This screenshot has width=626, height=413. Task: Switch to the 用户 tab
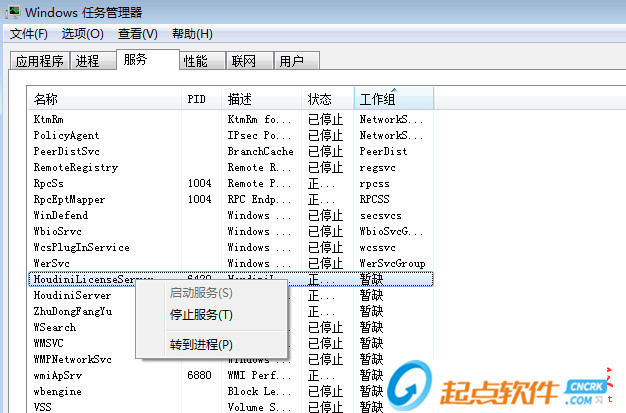click(297, 61)
